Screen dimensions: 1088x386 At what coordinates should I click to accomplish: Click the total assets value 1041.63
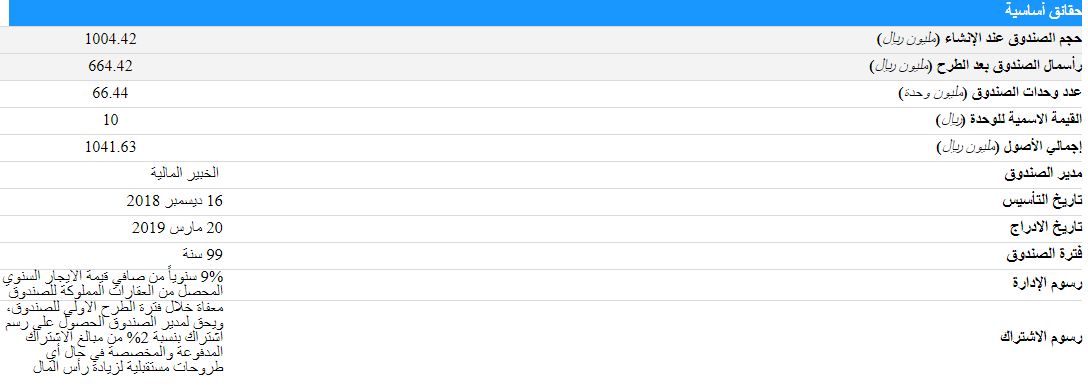110,147
